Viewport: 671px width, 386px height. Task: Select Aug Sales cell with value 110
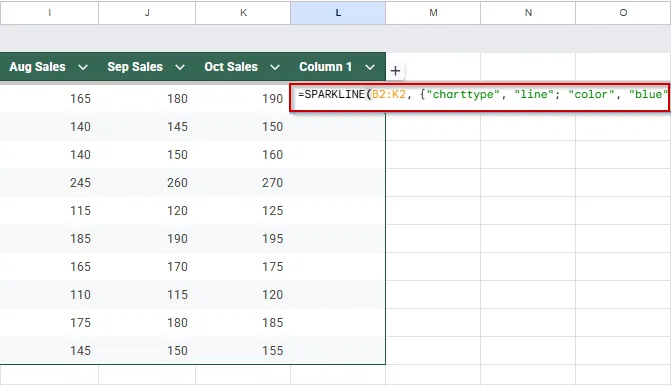point(49,295)
